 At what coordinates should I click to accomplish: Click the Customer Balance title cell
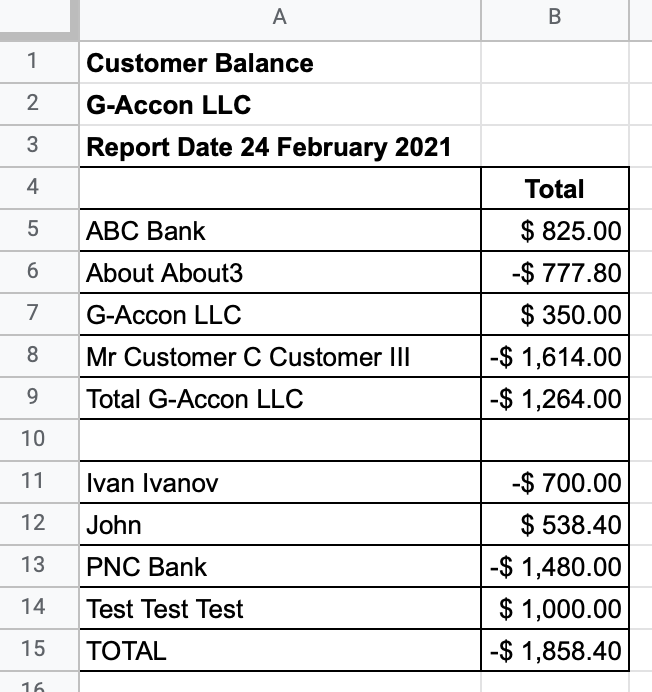tap(280, 62)
